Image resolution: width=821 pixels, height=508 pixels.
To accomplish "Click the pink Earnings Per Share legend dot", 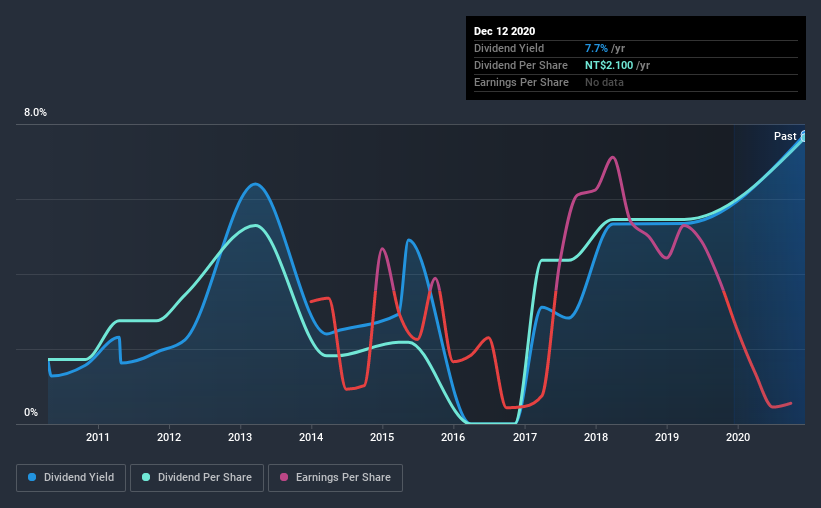I will (x=284, y=477).
